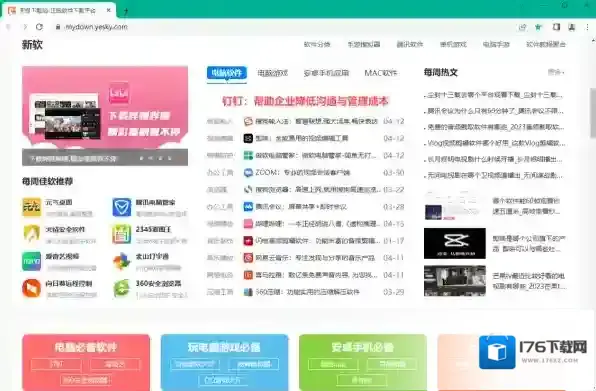596x391 pixels.
Task: Click the 网易云音乐 red icon
Action: tap(248, 258)
